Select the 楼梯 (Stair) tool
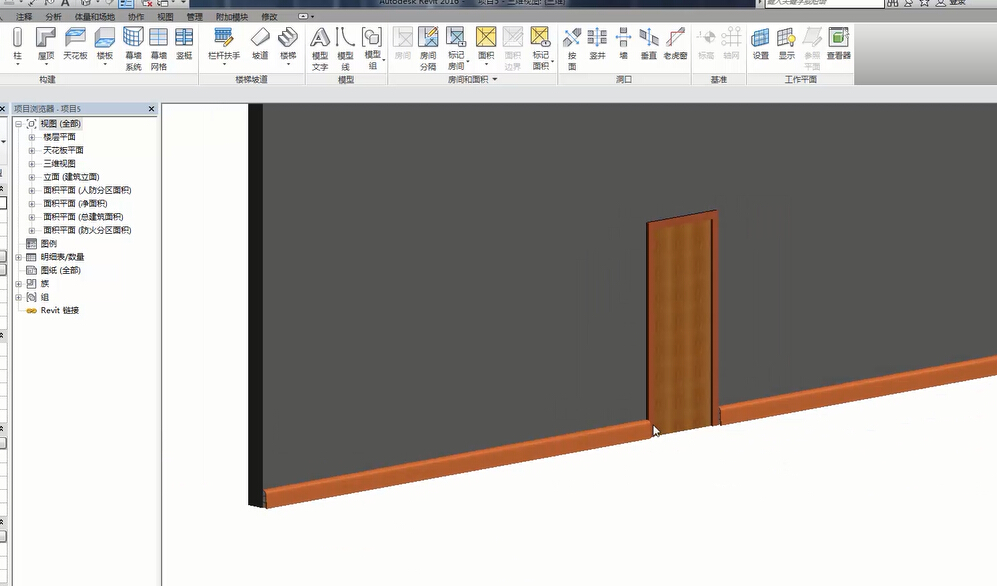The image size is (997, 586). coord(288,46)
